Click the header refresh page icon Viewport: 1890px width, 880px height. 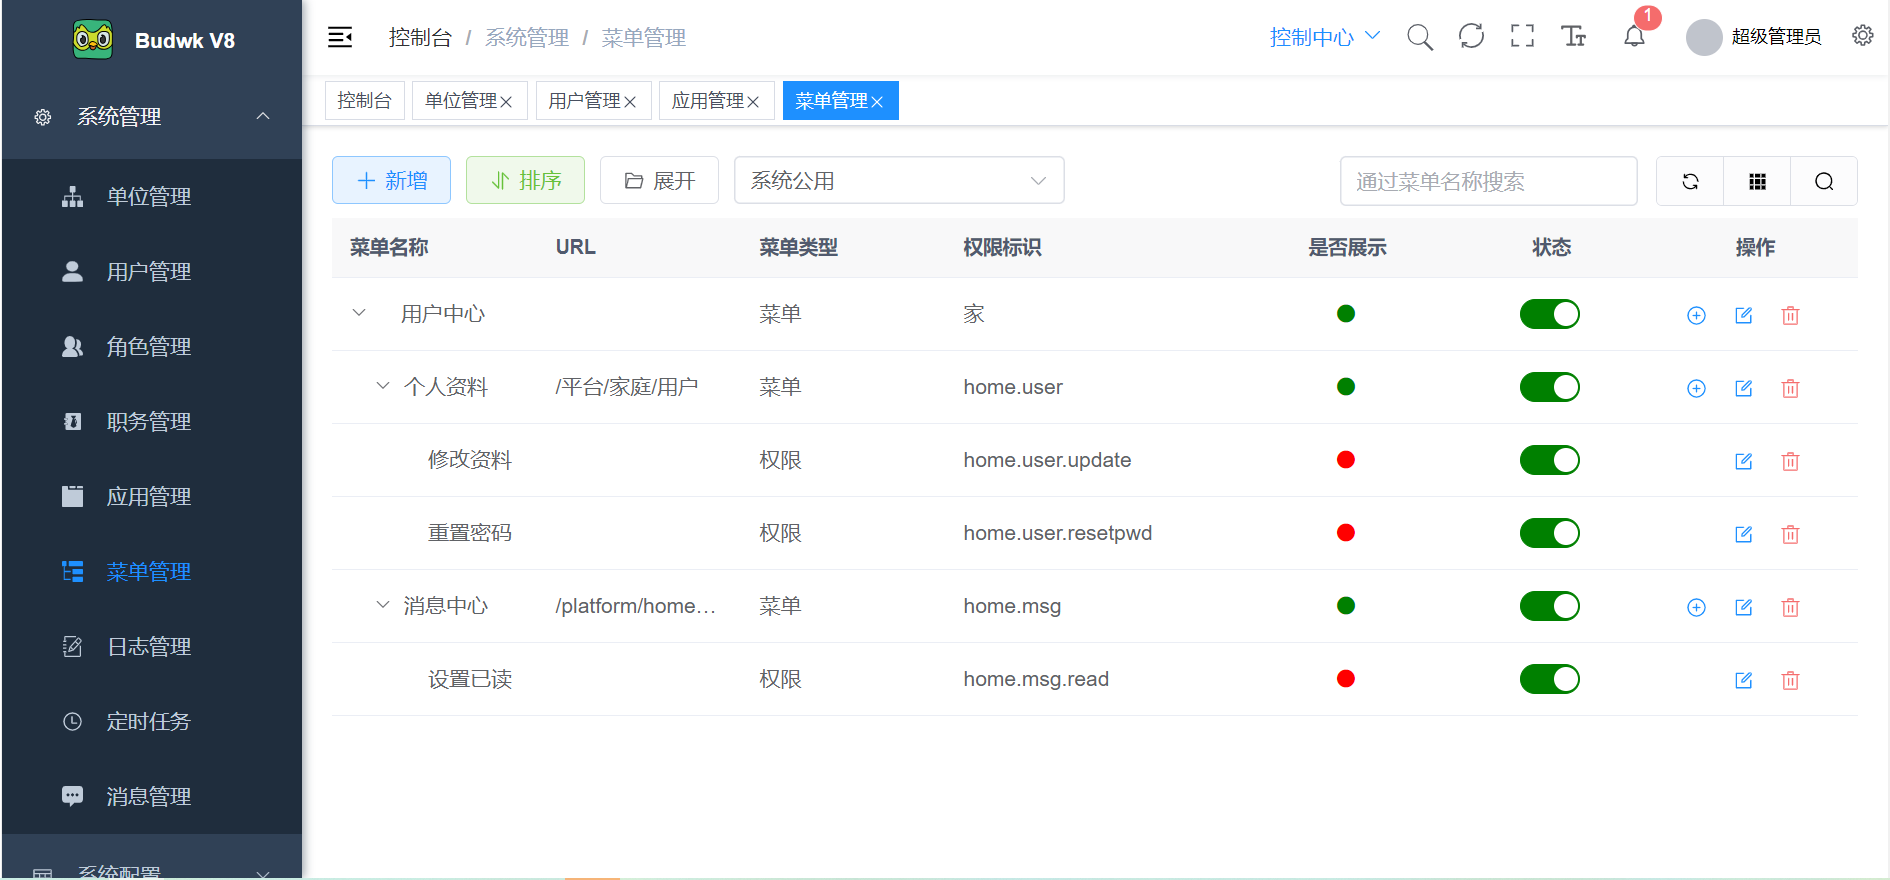(x=1471, y=37)
